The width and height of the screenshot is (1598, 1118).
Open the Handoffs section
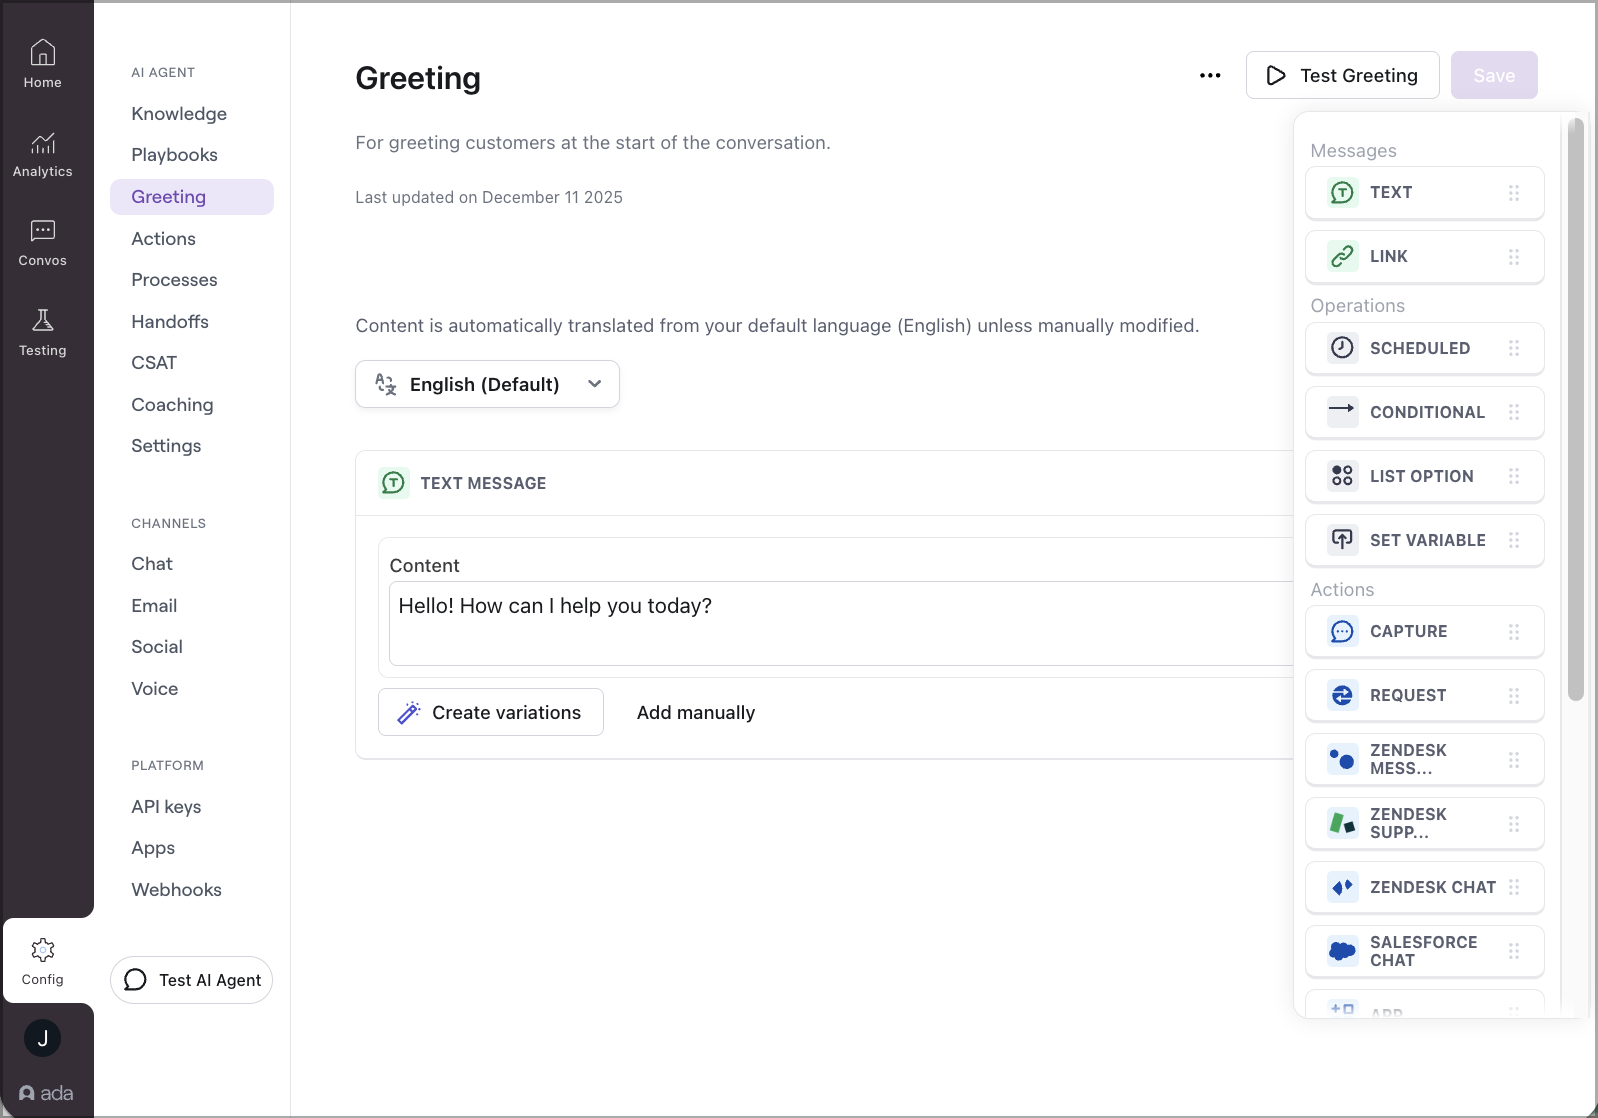pos(170,321)
